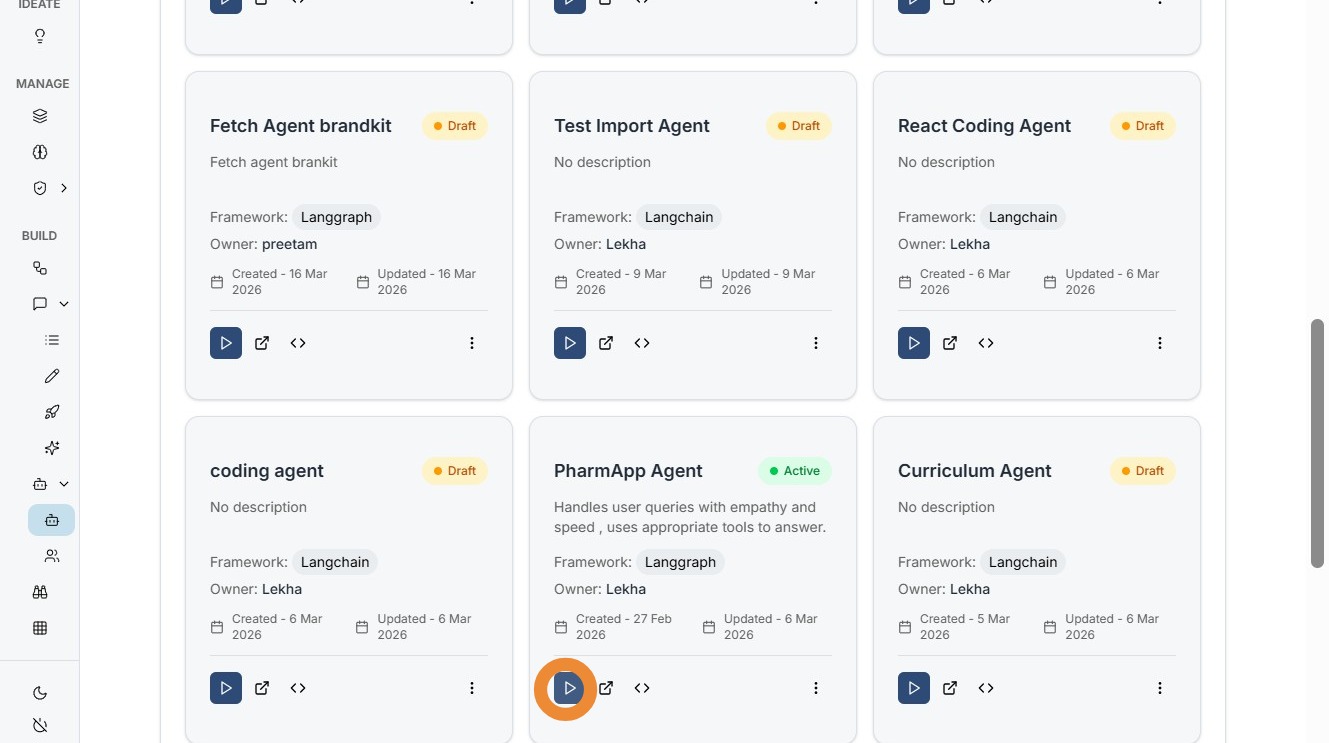Collapse the robot agents section chevron
The image size is (1329, 743).
[x=64, y=484]
